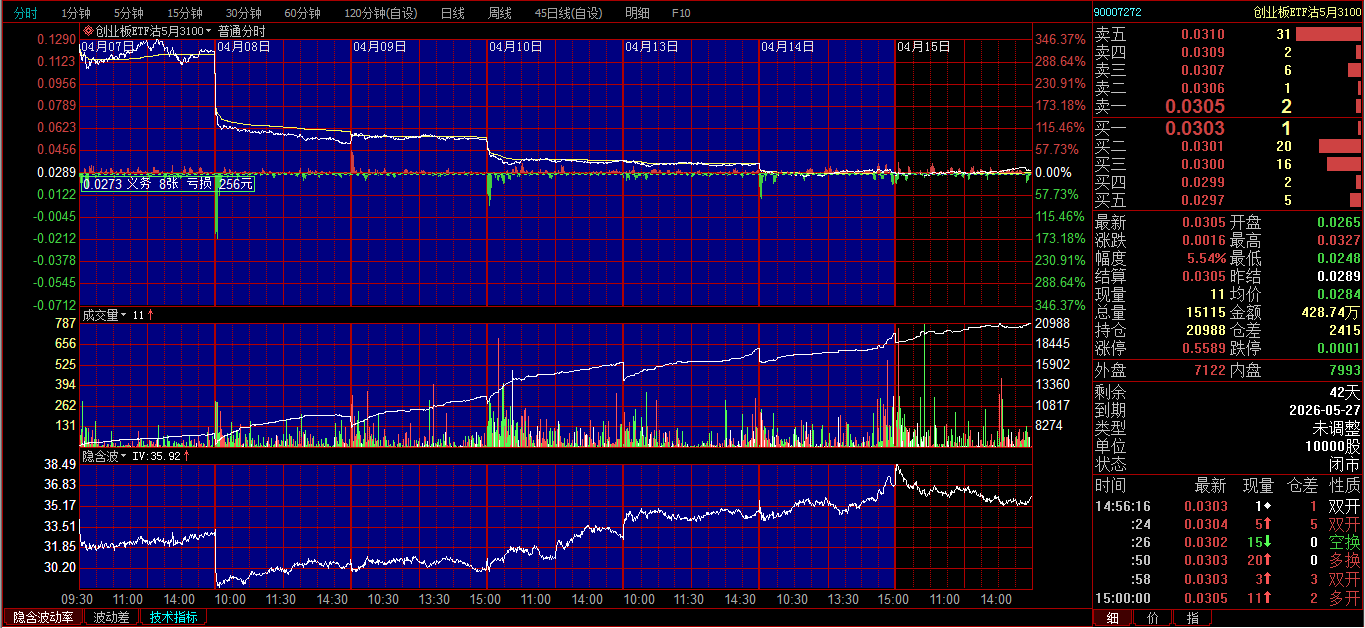Click the 卖五 sell order volume bar
Screen dimensions: 1365x628
click(x=1328, y=34)
